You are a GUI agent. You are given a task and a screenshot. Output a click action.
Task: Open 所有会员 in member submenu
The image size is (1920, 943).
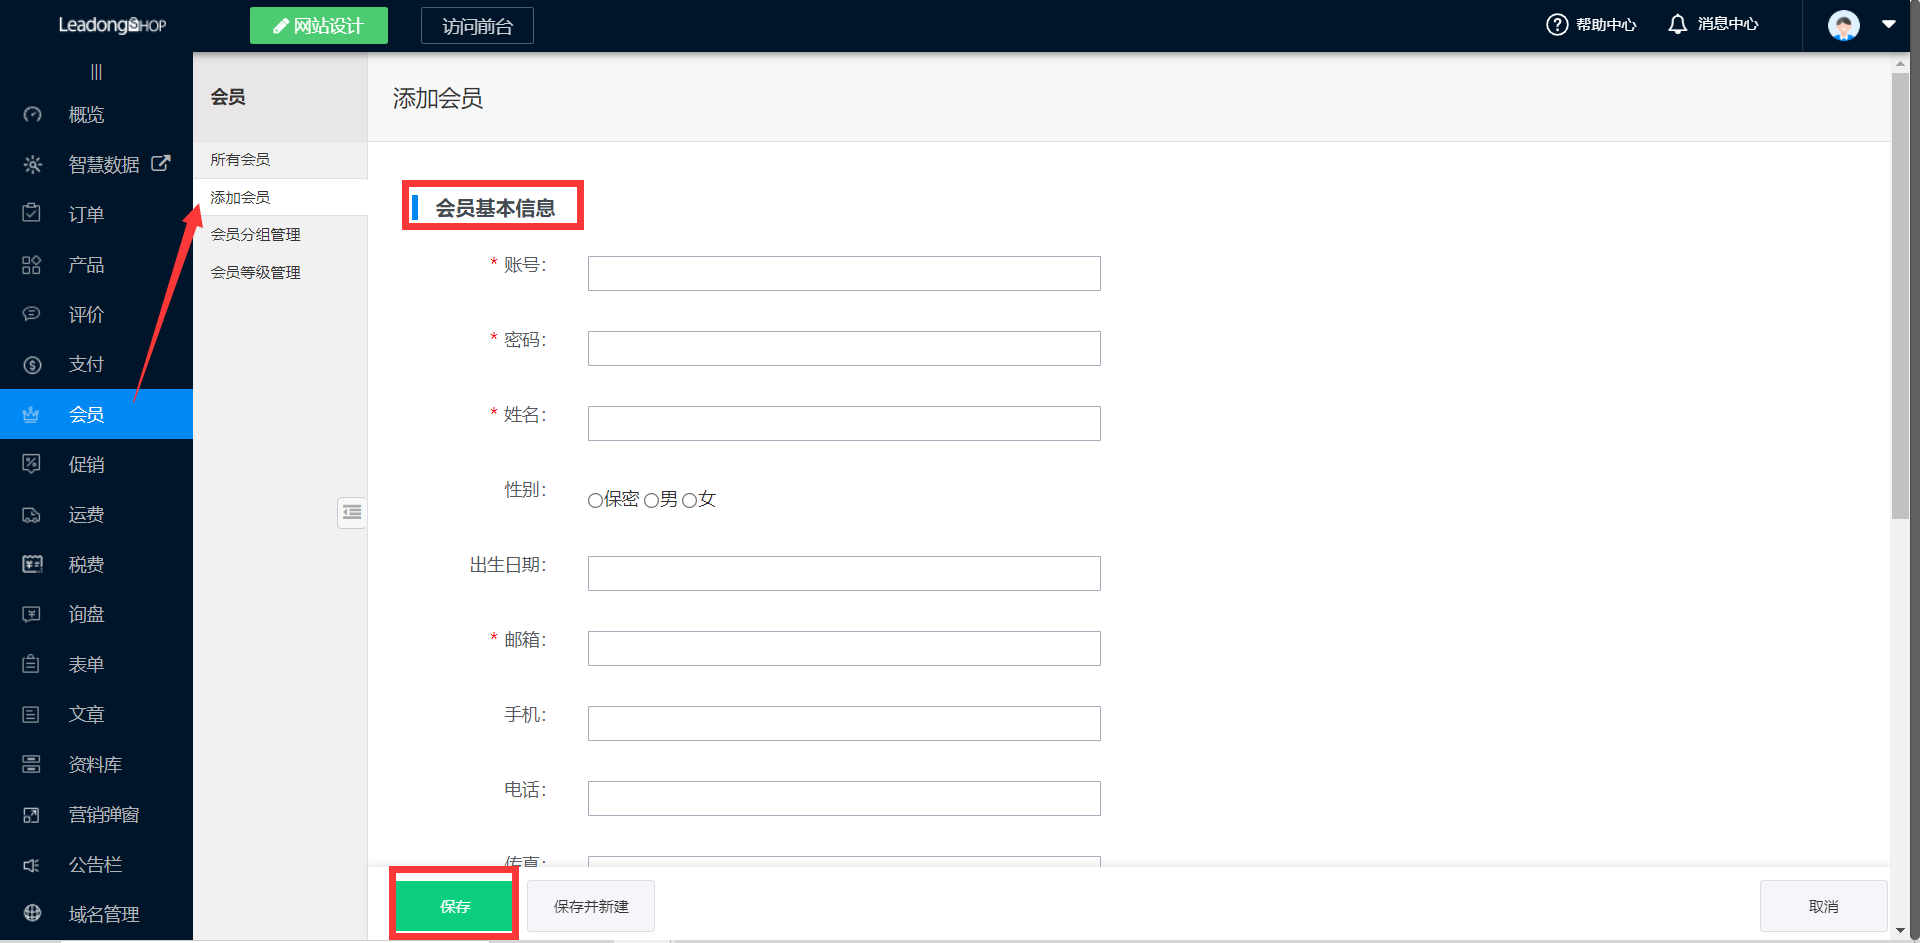(240, 160)
